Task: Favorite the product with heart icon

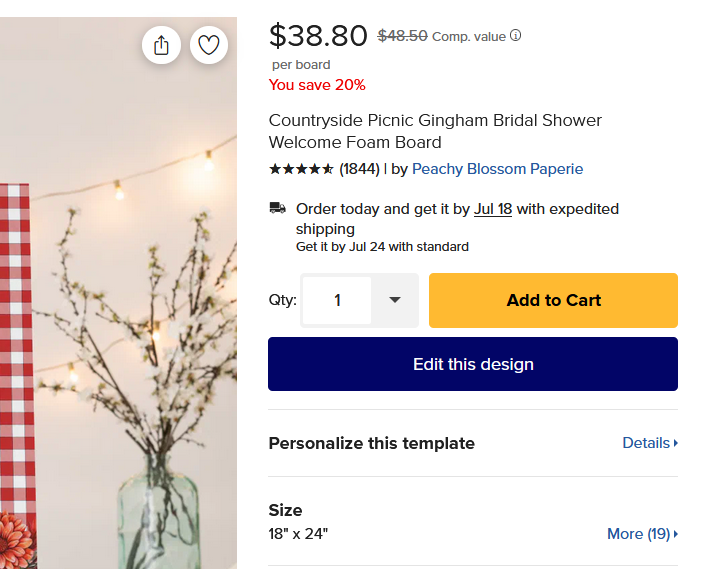Action: (209, 45)
